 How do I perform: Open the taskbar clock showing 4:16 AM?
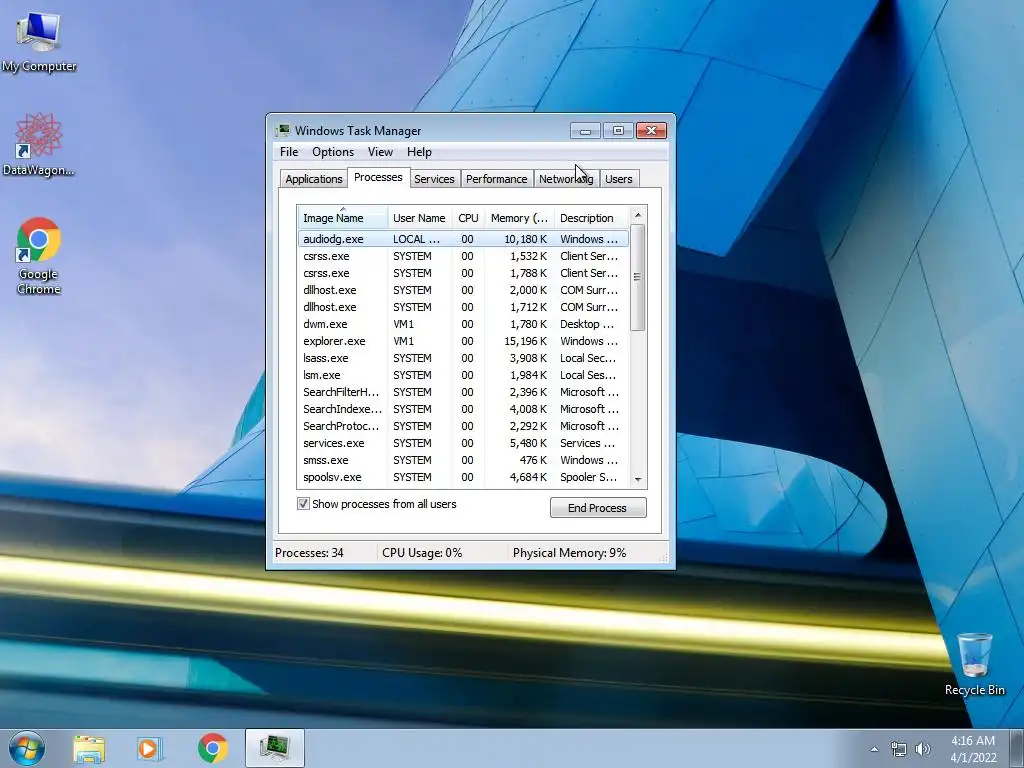(x=973, y=748)
